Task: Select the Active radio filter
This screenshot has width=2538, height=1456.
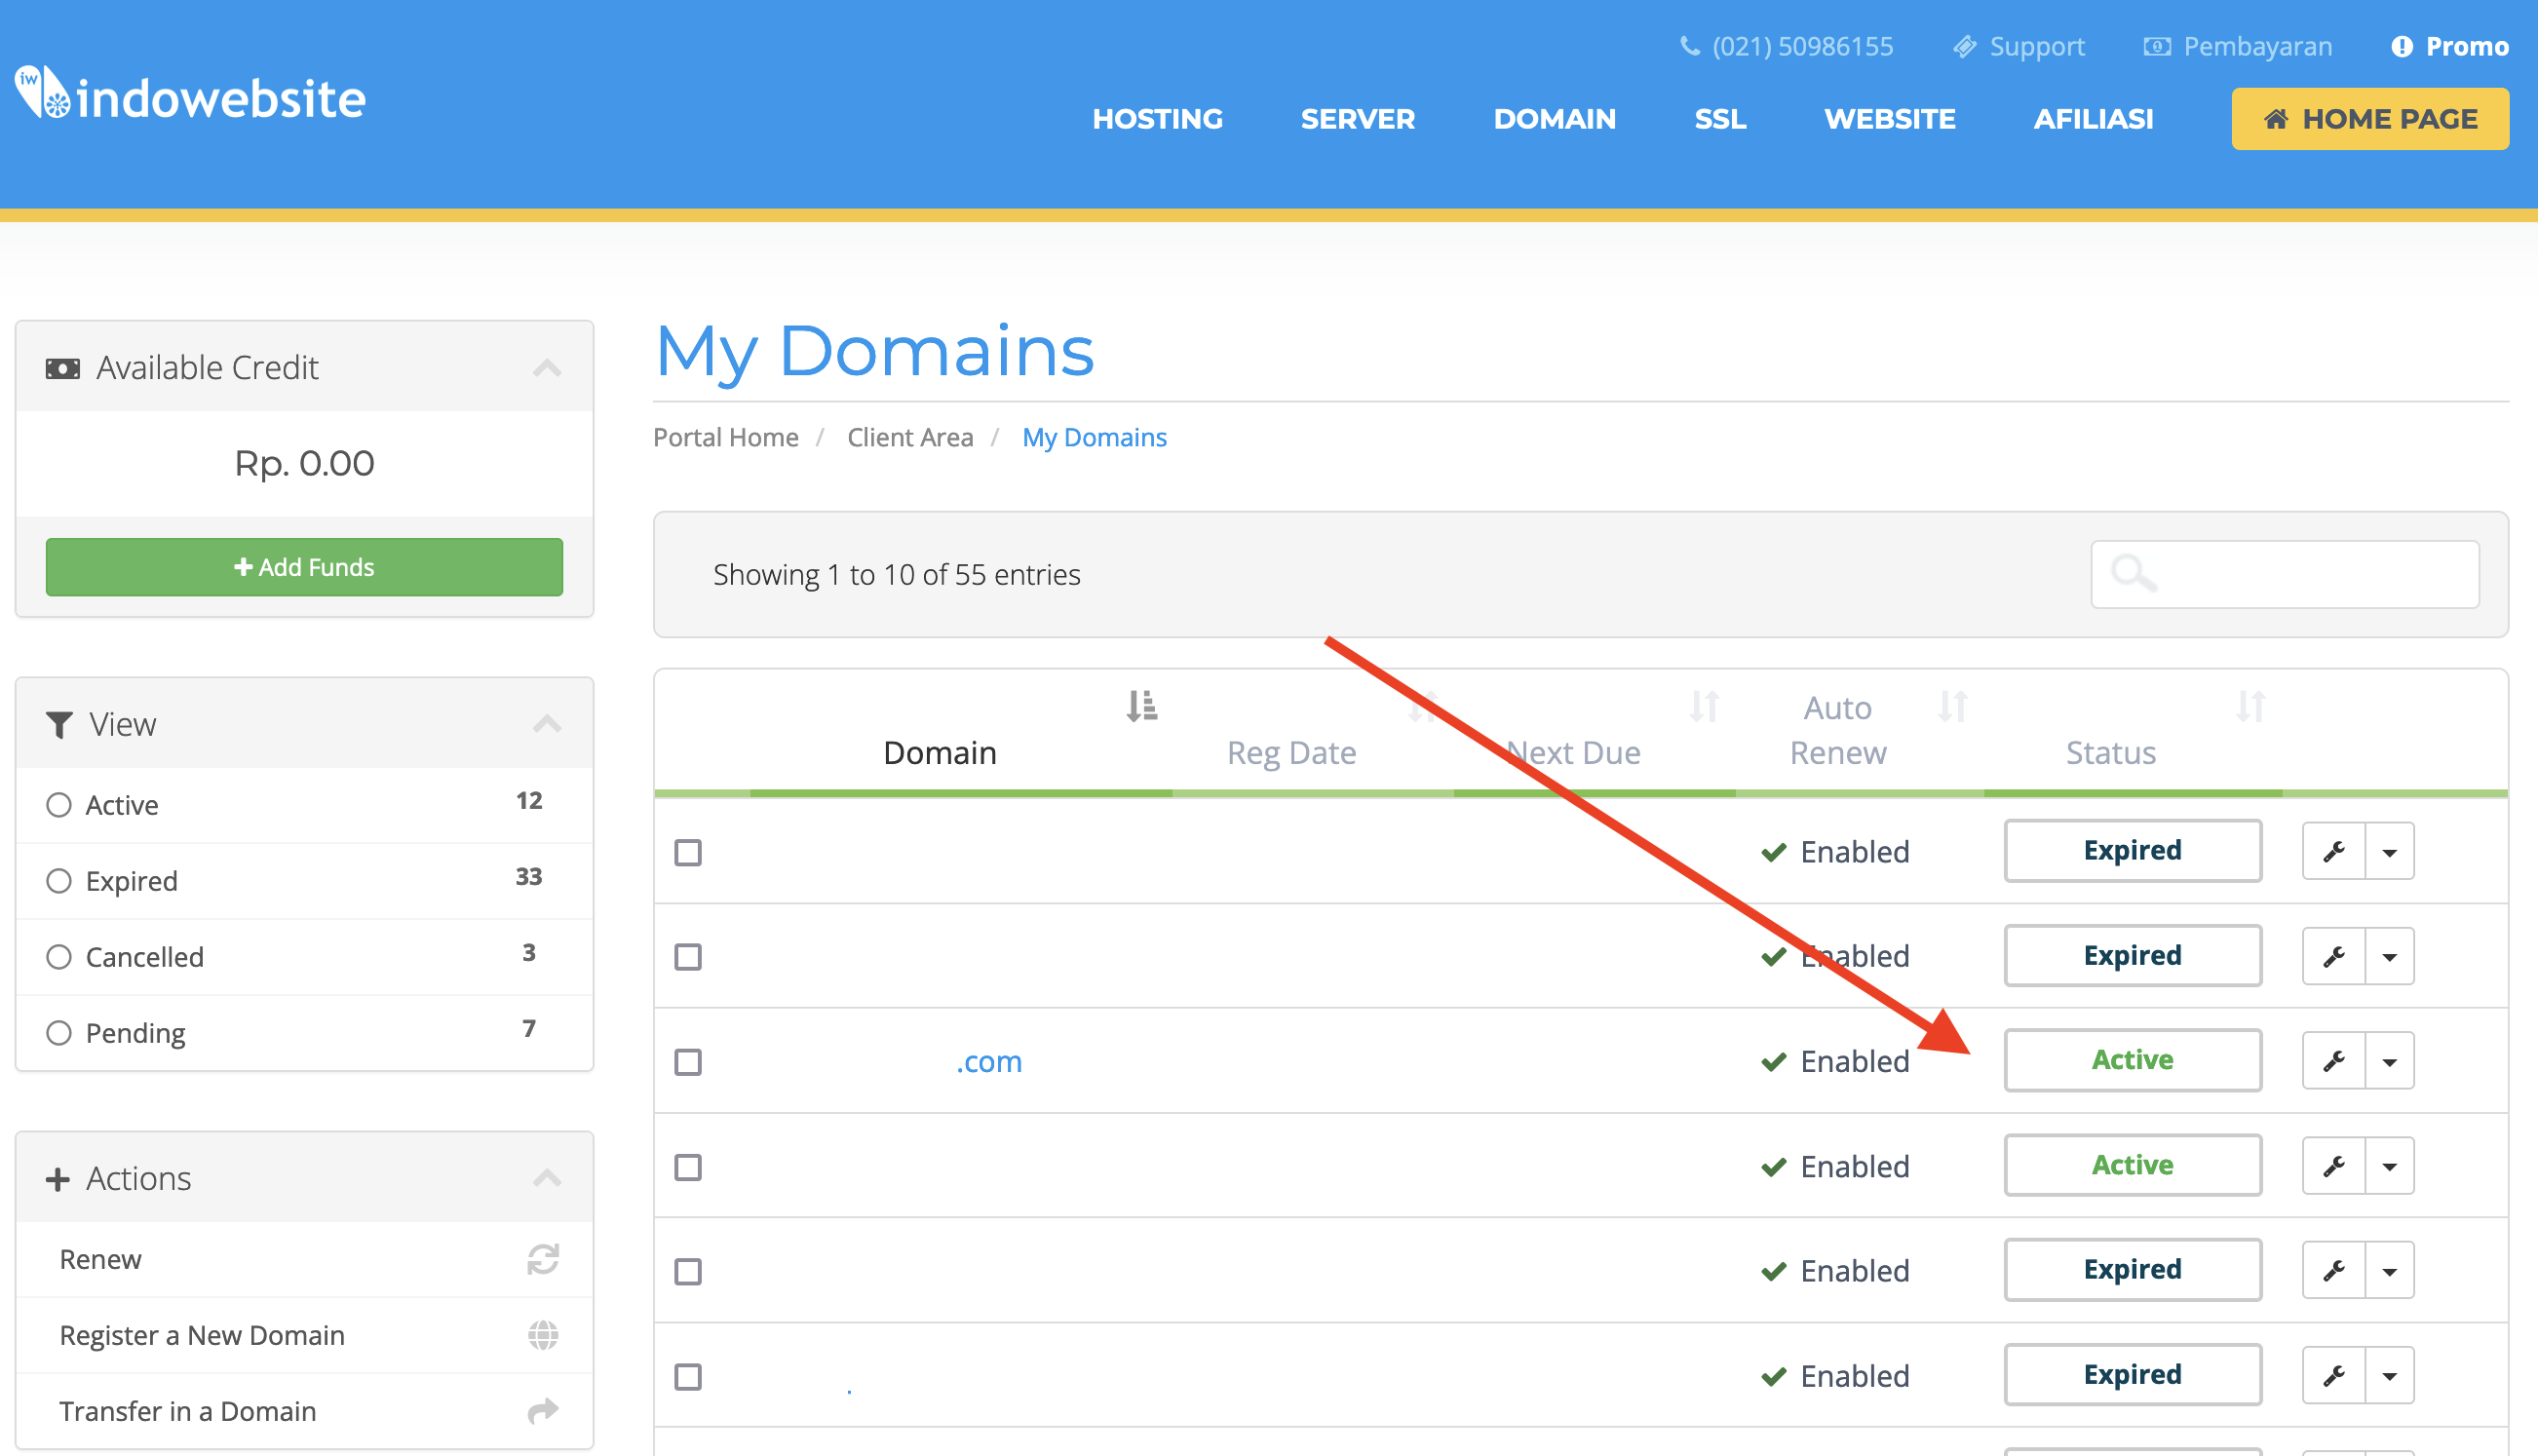Action: [59, 805]
